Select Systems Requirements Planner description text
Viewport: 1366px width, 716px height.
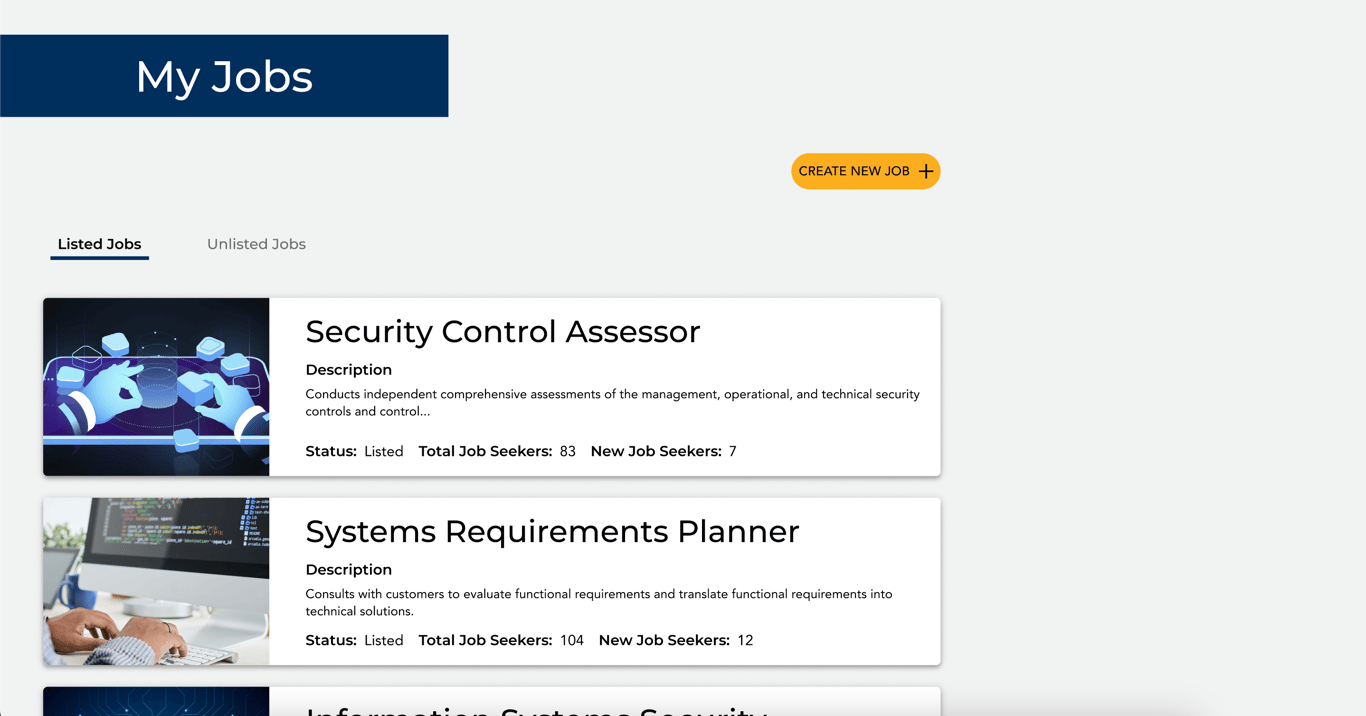598,602
